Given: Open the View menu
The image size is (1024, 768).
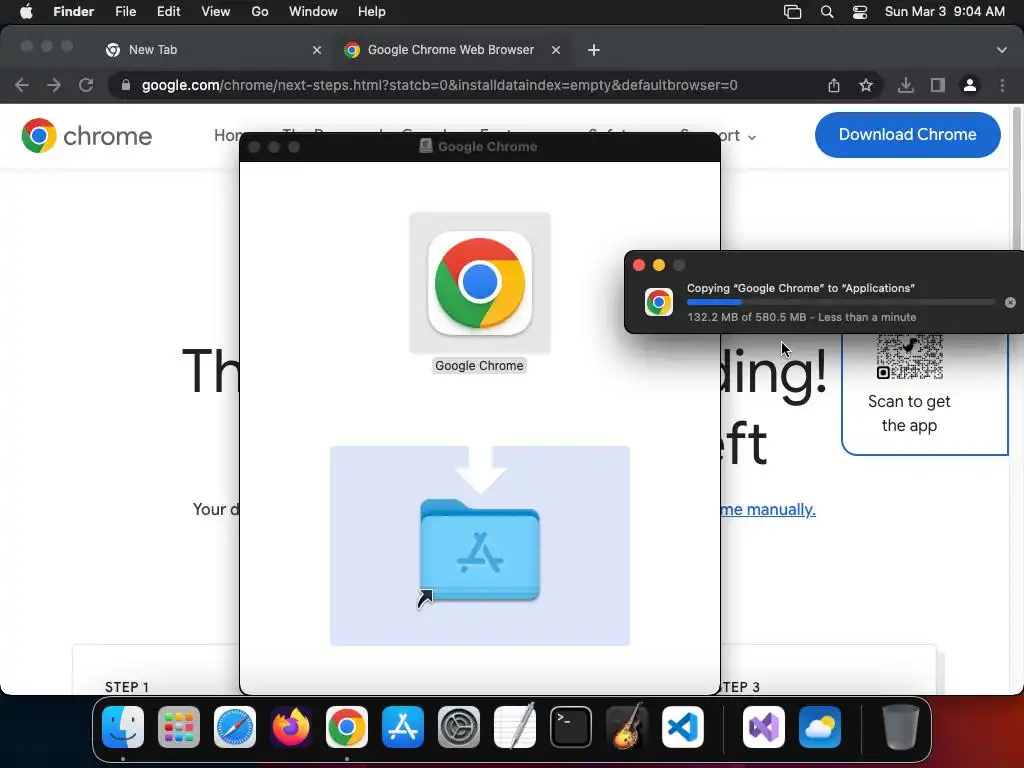Looking at the screenshot, I should pos(216,12).
